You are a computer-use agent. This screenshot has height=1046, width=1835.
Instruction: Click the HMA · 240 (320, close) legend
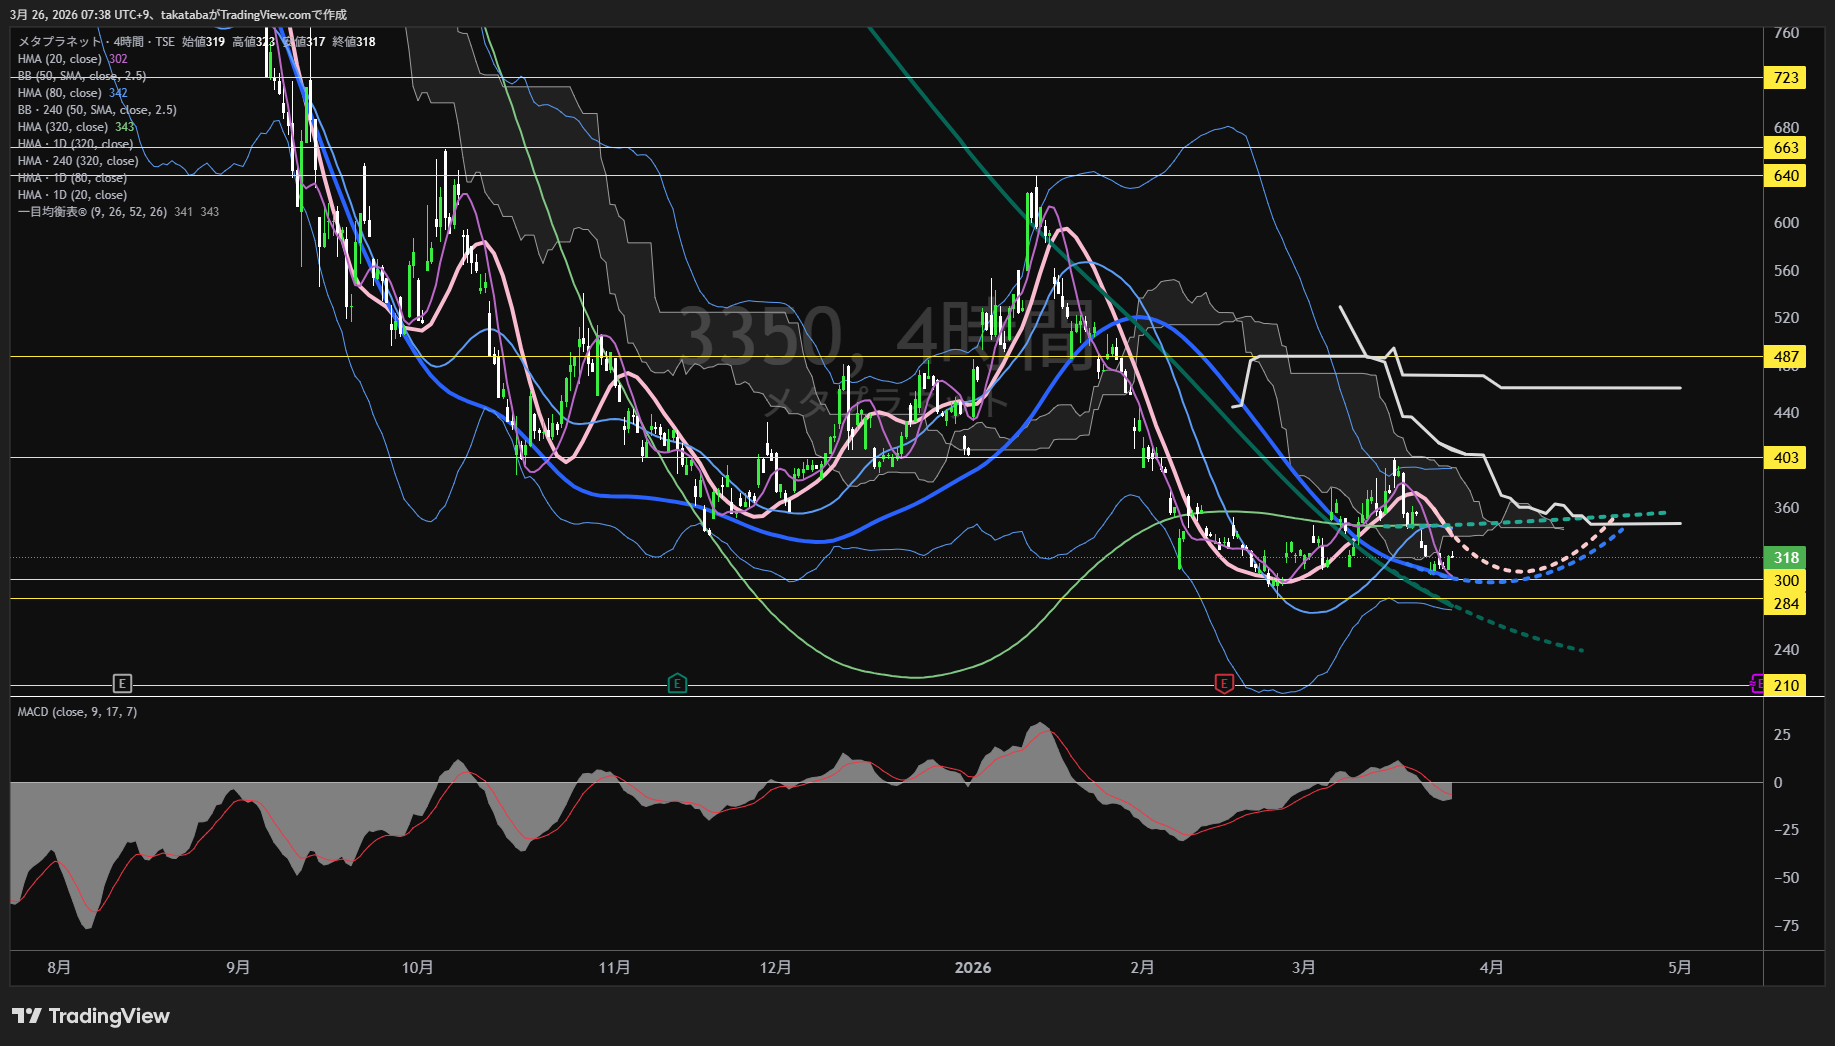tap(78, 161)
